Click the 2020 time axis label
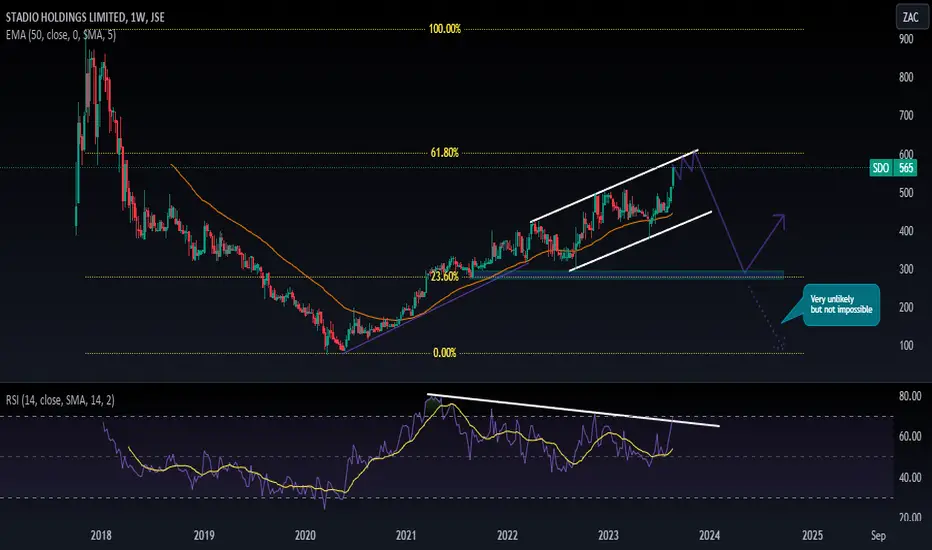The image size is (932, 550). pyautogui.click(x=305, y=535)
